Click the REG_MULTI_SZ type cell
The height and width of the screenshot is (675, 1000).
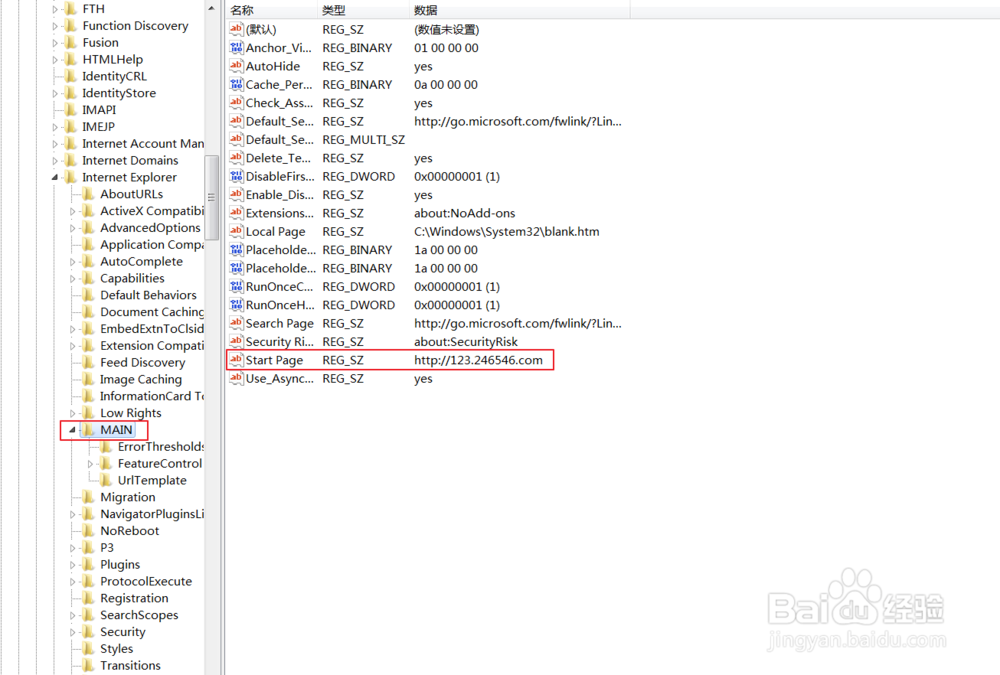pos(364,140)
